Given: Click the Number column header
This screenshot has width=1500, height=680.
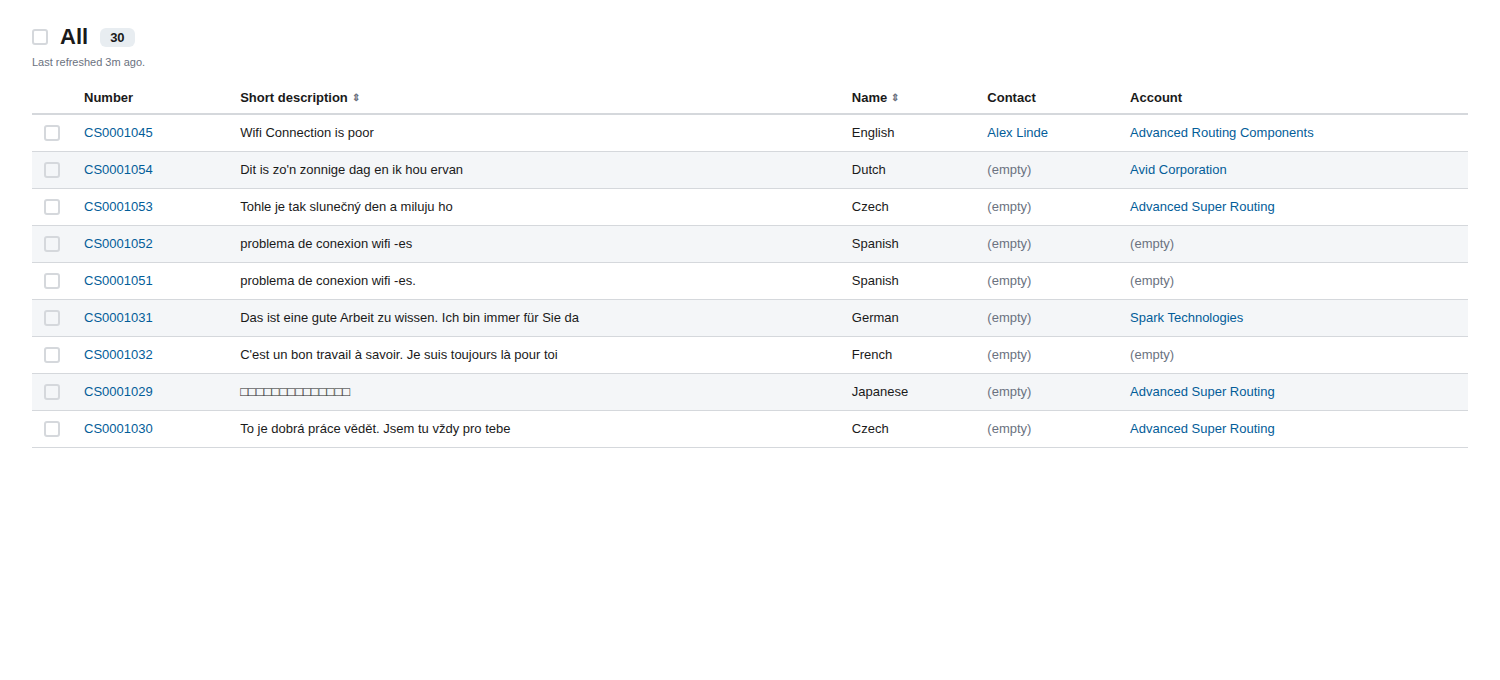Looking at the screenshot, I should [108, 98].
